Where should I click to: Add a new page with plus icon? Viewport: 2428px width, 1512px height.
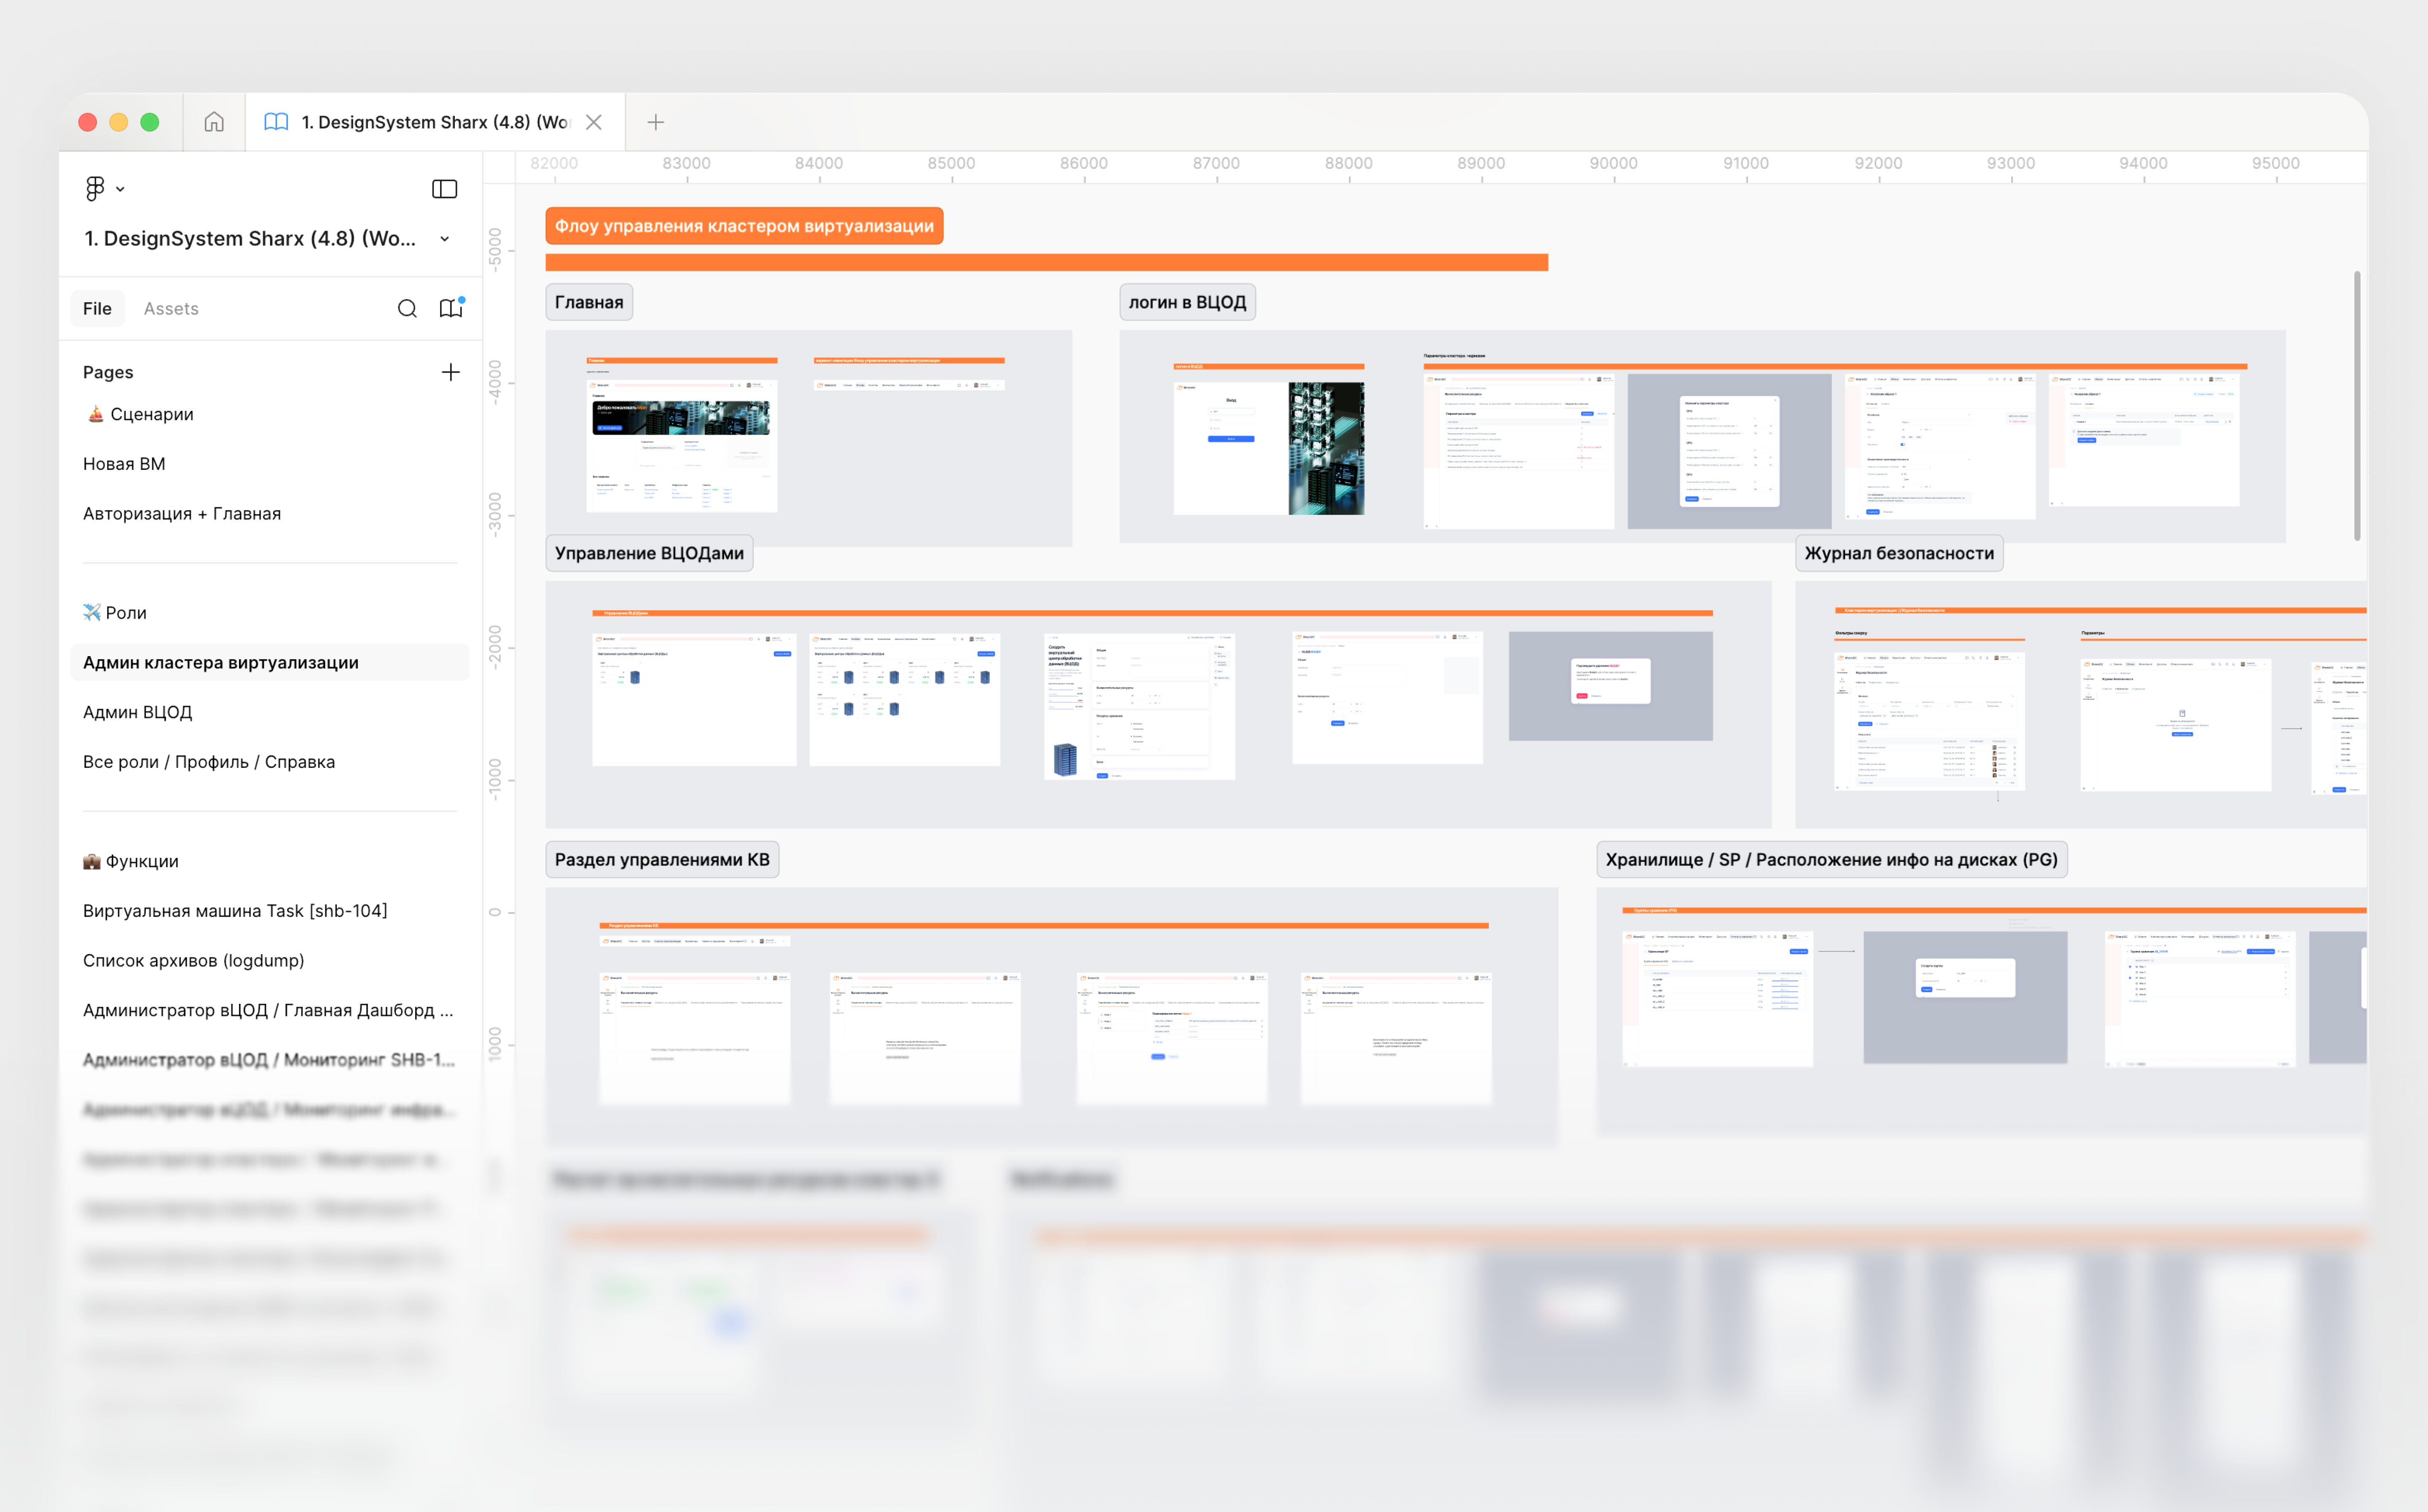450,372
